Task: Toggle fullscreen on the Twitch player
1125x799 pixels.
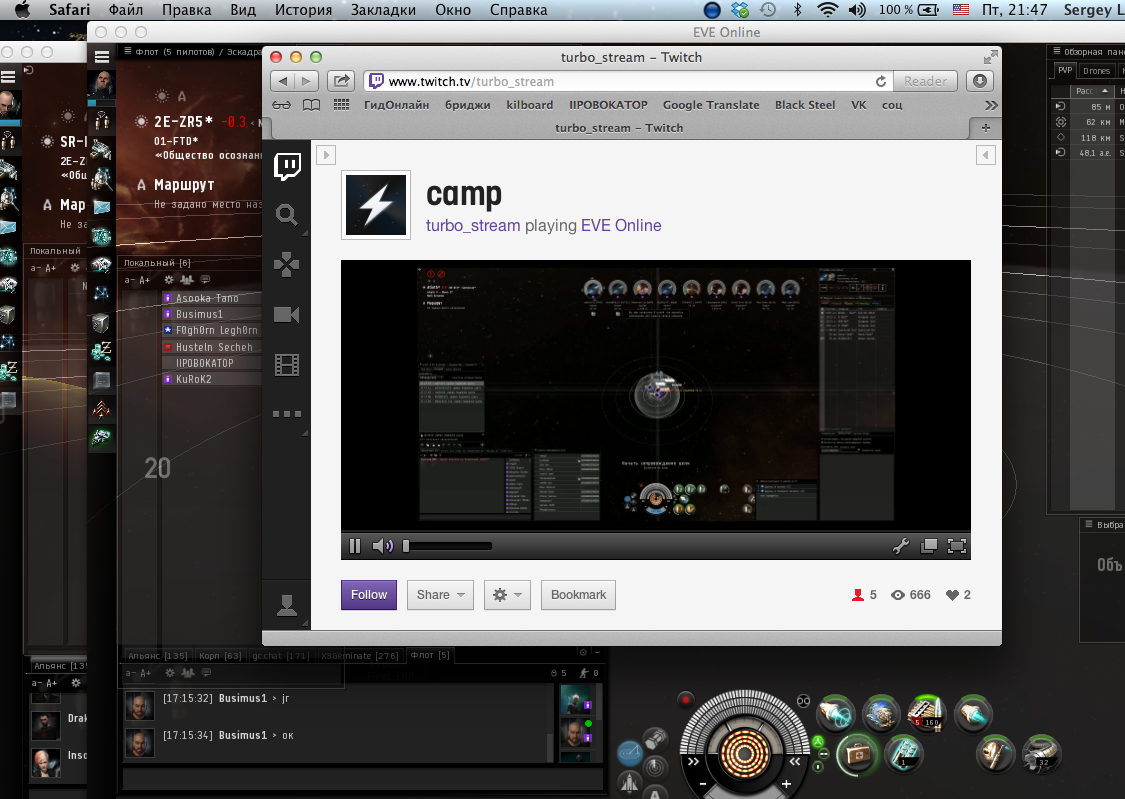Action: coord(956,546)
